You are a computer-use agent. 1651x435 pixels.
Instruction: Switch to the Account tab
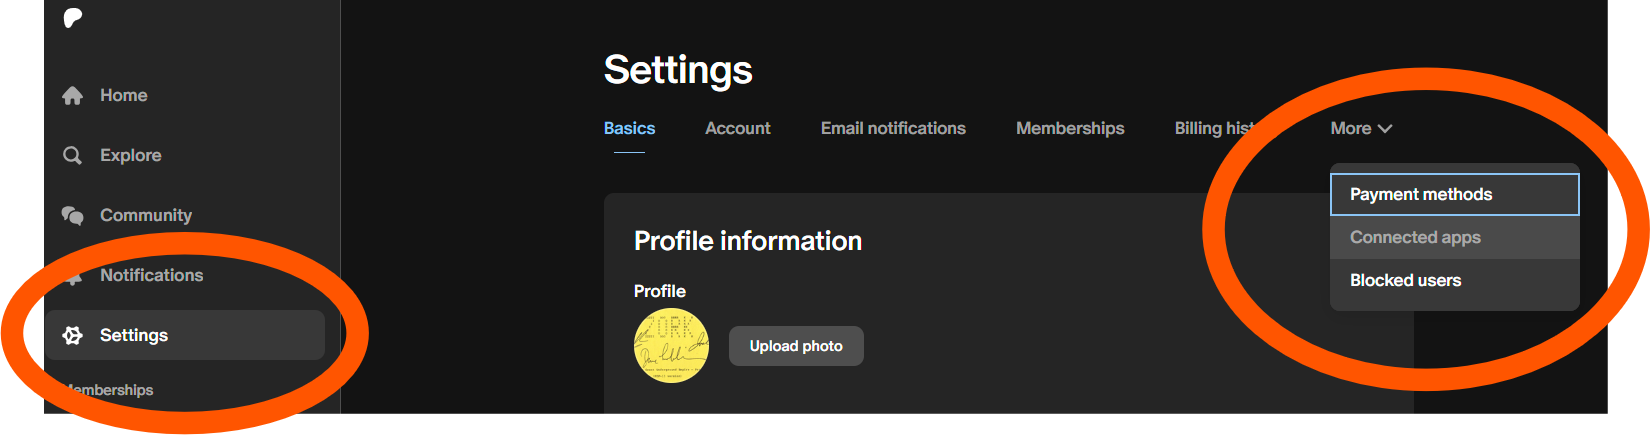point(738,129)
